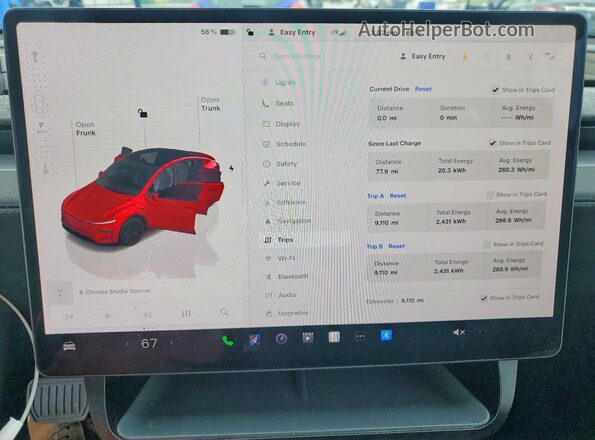Tap the Bluetooth icon in the settings header
Viewport: 595px width, 440px height.
[530, 57]
